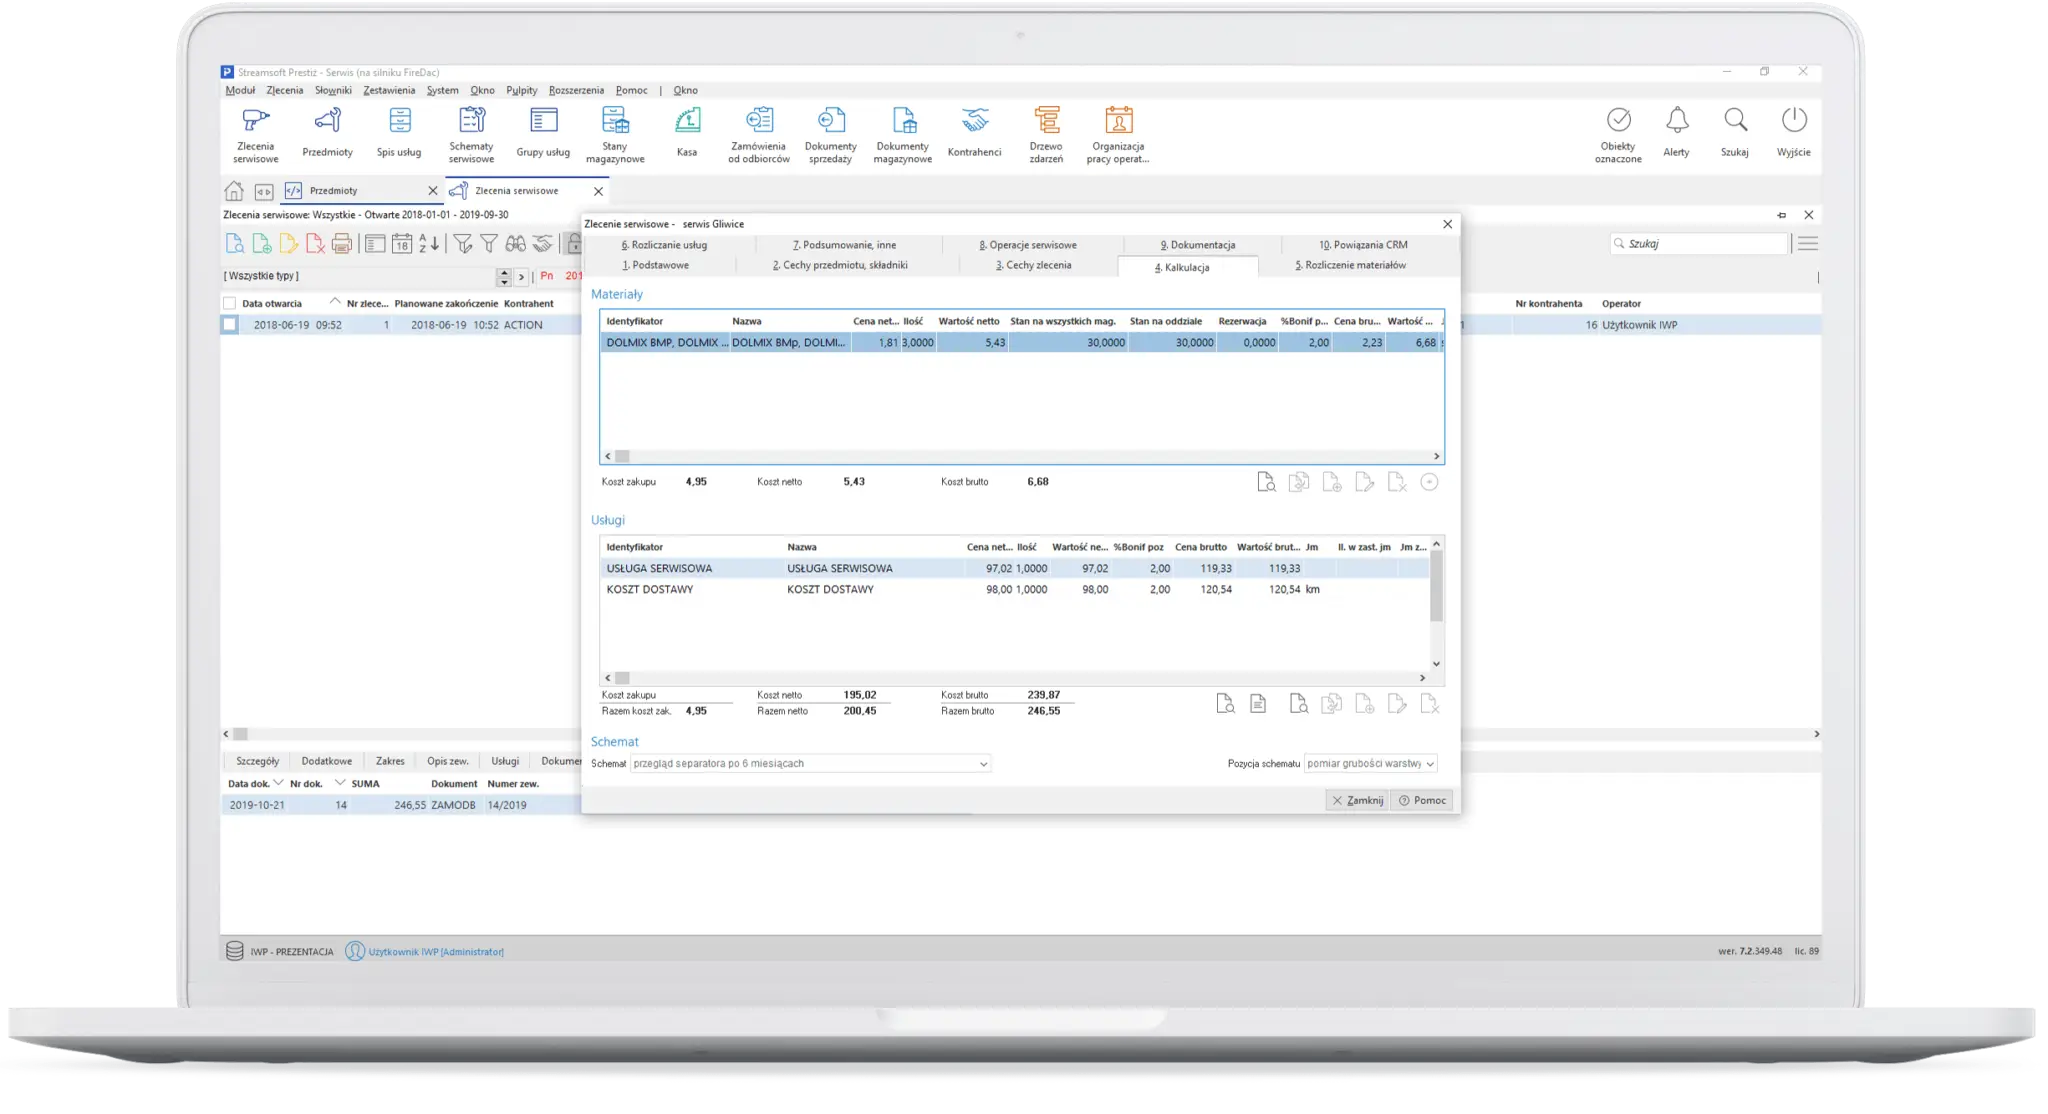This screenshot has width=2048, height=1114.
Task: Open the Pozycja schematu dropdown
Action: pyautogui.click(x=1429, y=764)
